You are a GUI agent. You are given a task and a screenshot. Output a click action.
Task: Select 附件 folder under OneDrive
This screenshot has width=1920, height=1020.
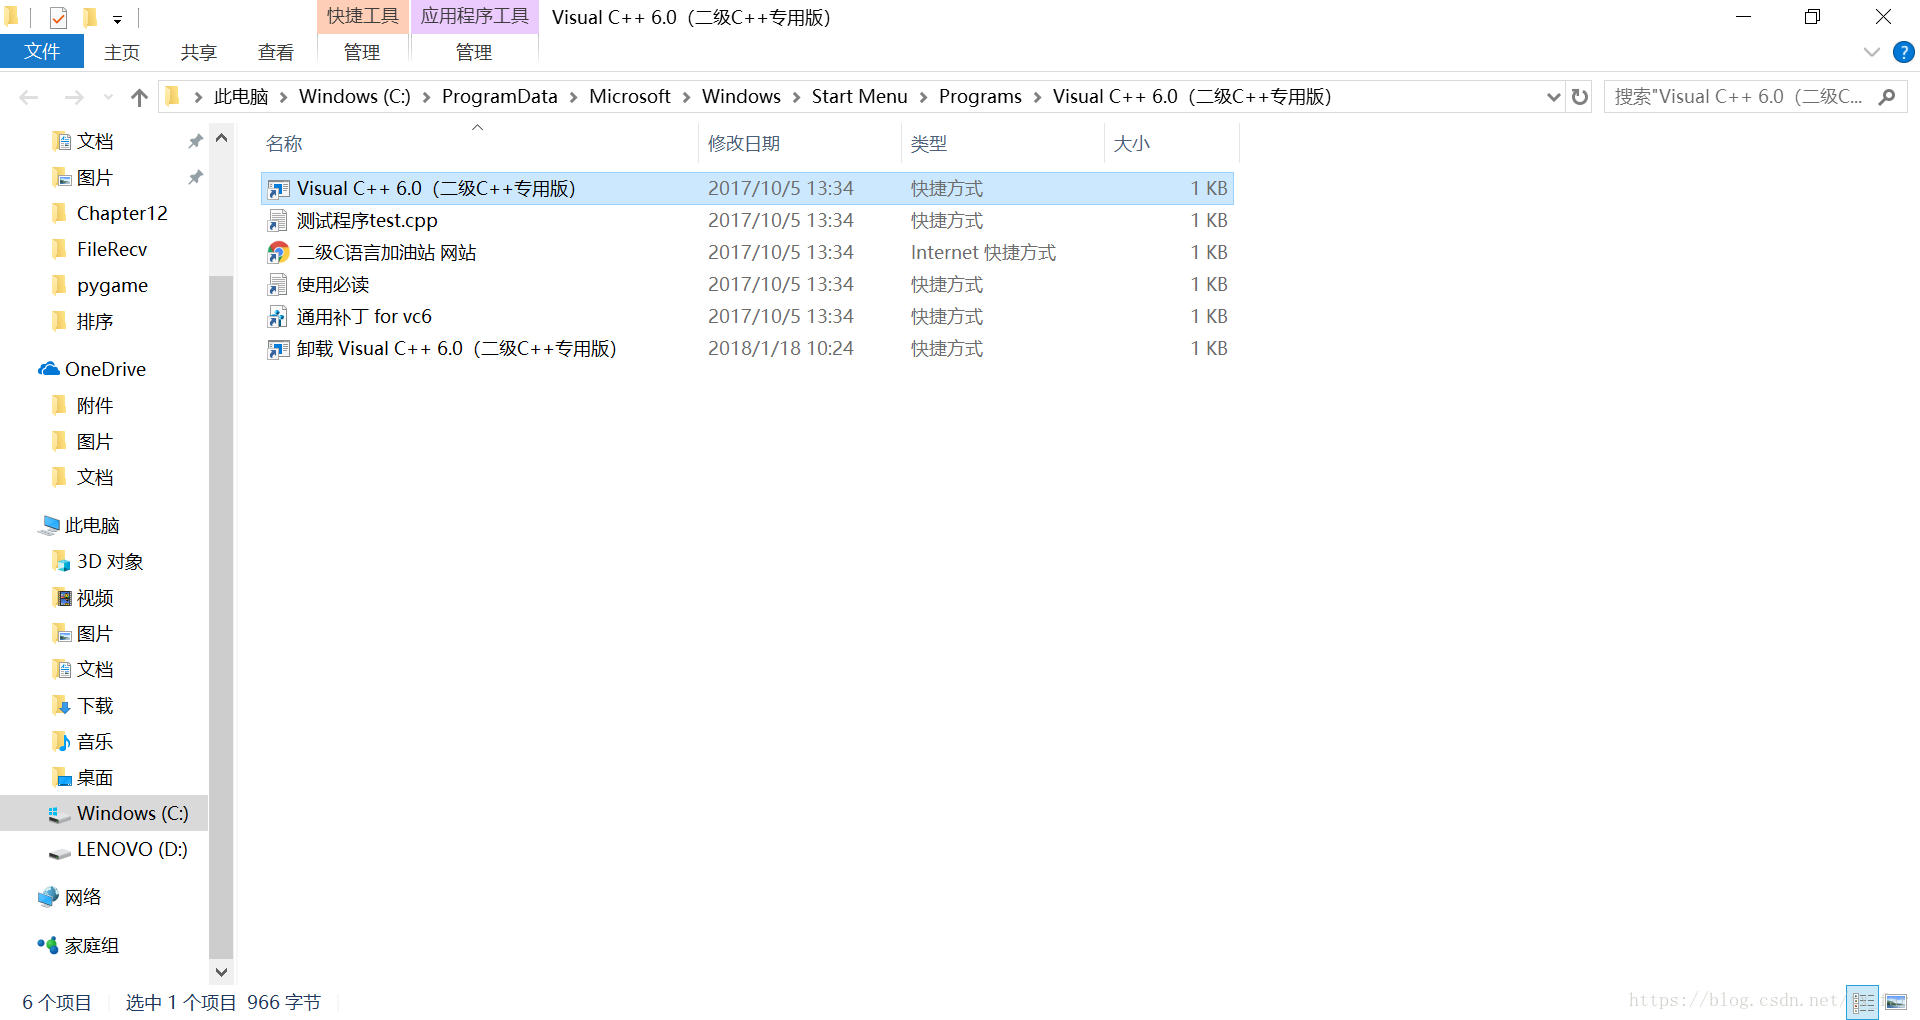click(95, 405)
